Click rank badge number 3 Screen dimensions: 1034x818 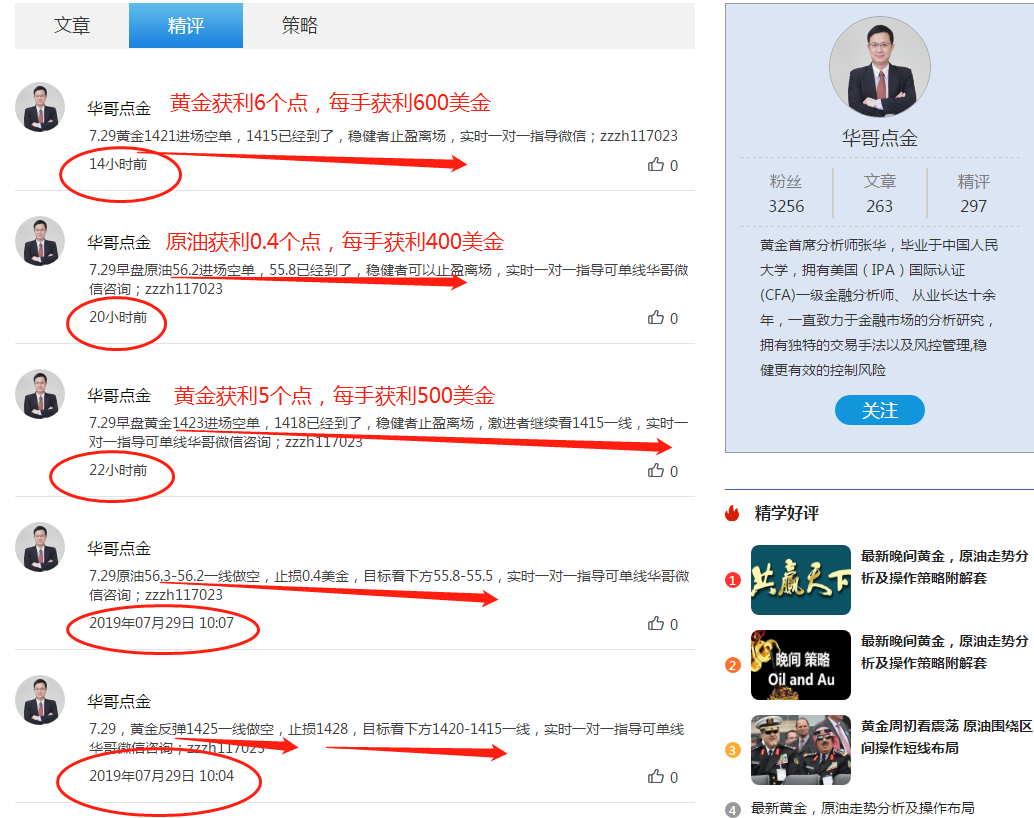pyautogui.click(x=733, y=750)
